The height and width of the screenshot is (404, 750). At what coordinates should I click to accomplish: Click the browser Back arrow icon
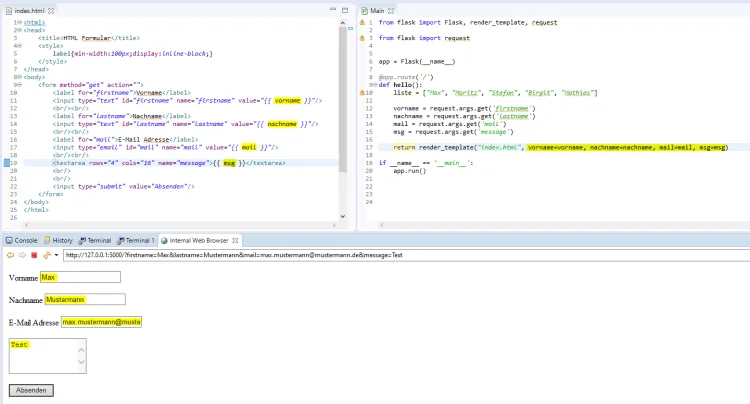(9, 255)
